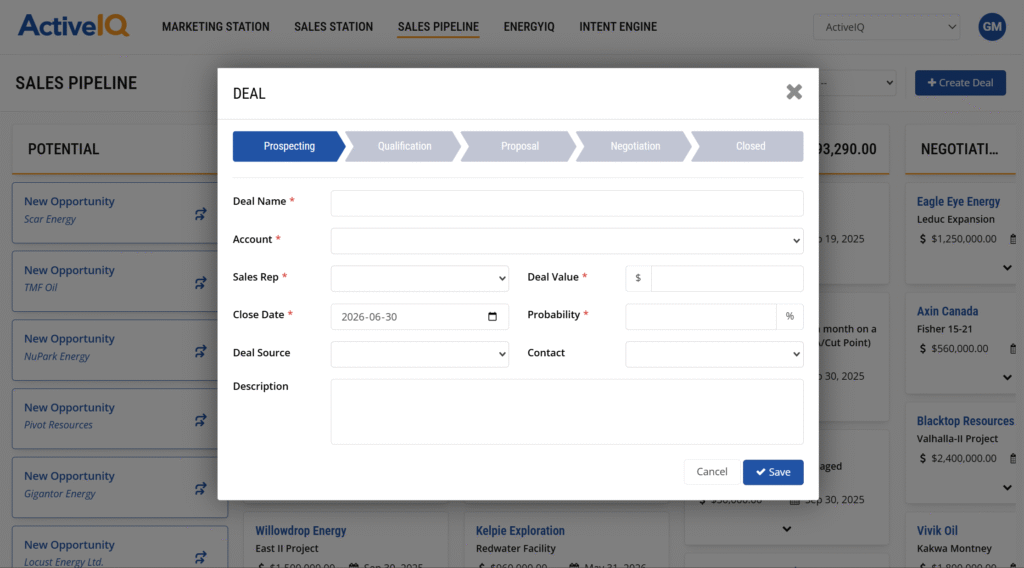The width and height of the screenshot is (1024, 568).
Task: Focus the Deal Value amount field
Action: click(x=727, y=279)
